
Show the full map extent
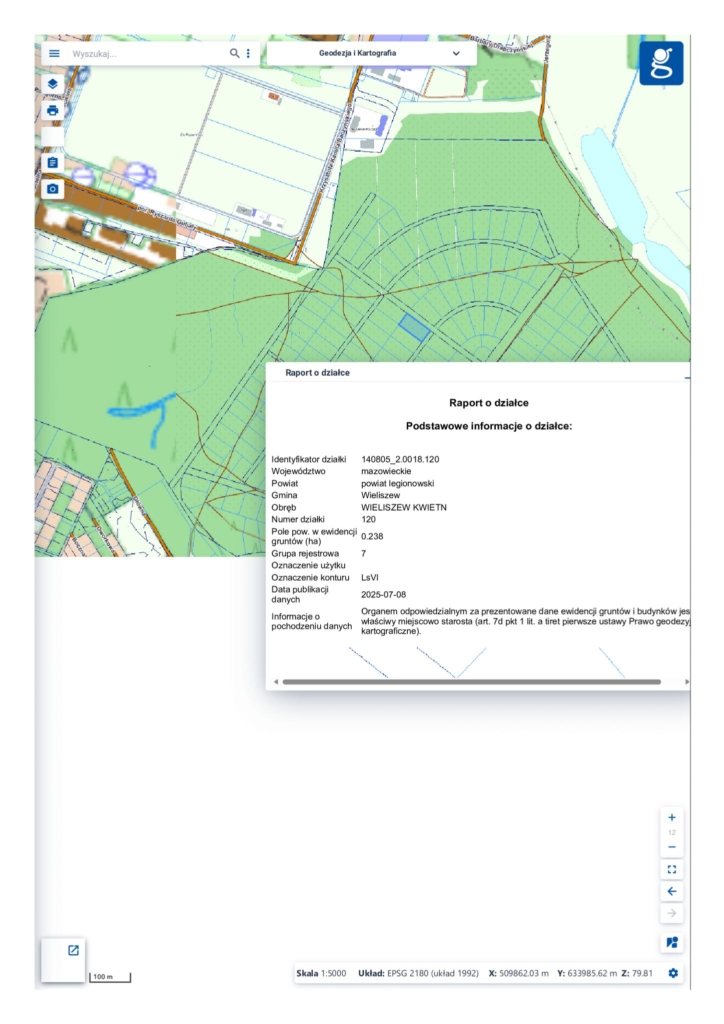(x=671, y=869)
